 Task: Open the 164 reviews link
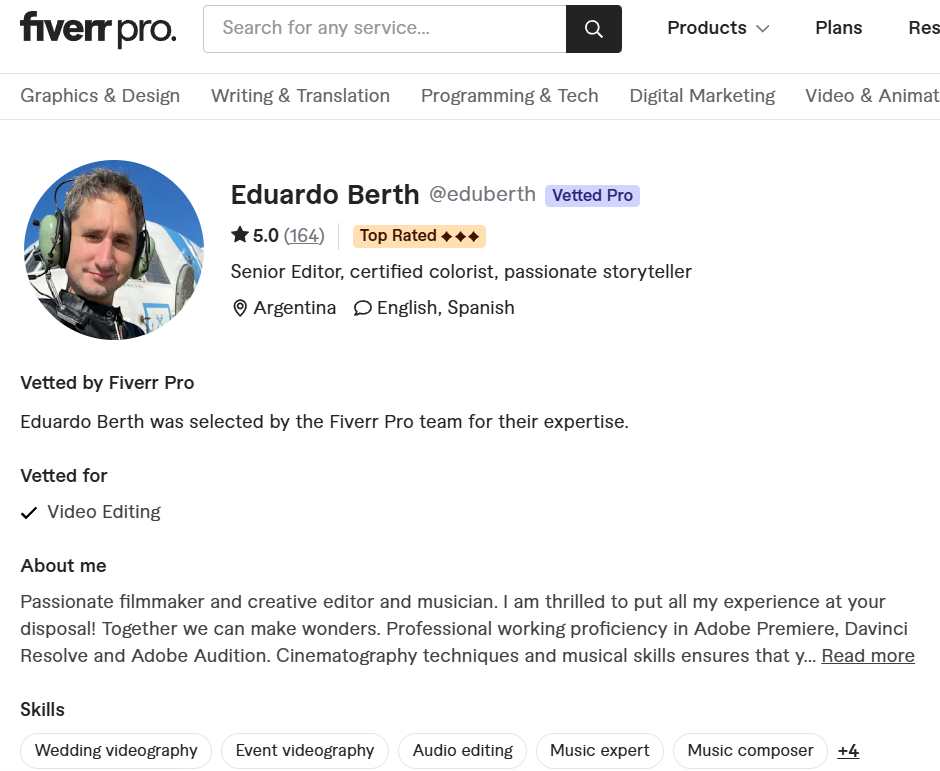coord(304,236)
